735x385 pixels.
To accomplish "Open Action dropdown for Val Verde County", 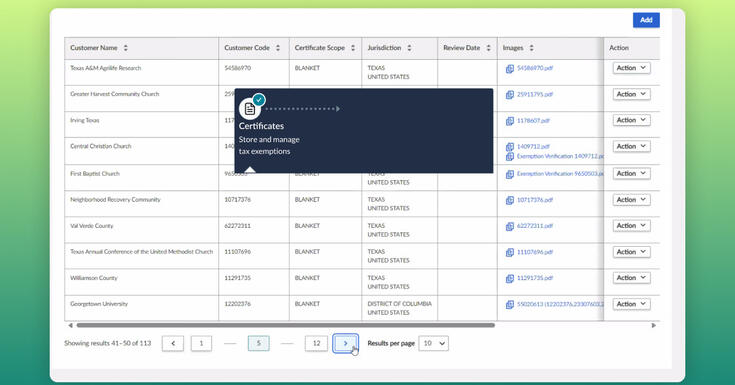I will [x=631, y=226].
